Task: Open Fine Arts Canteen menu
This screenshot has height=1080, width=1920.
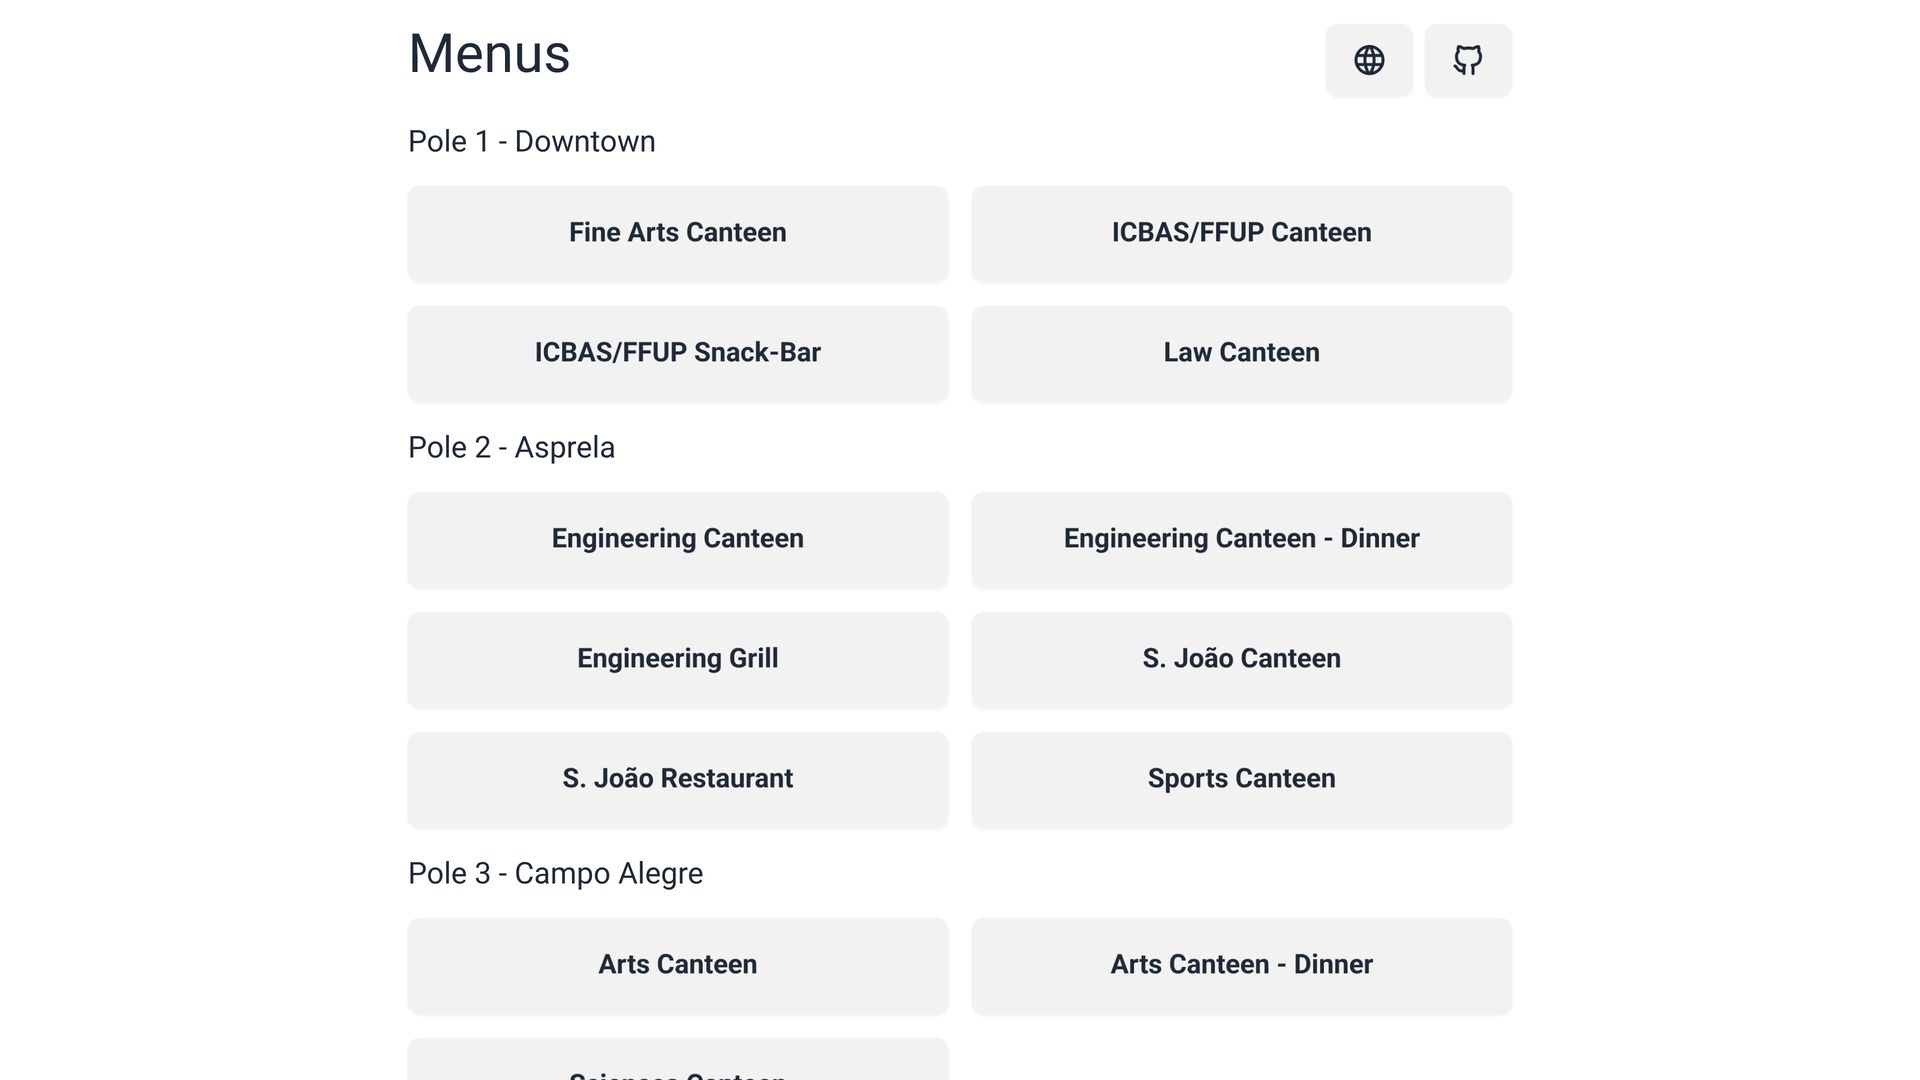Action: tap(677, 233)
